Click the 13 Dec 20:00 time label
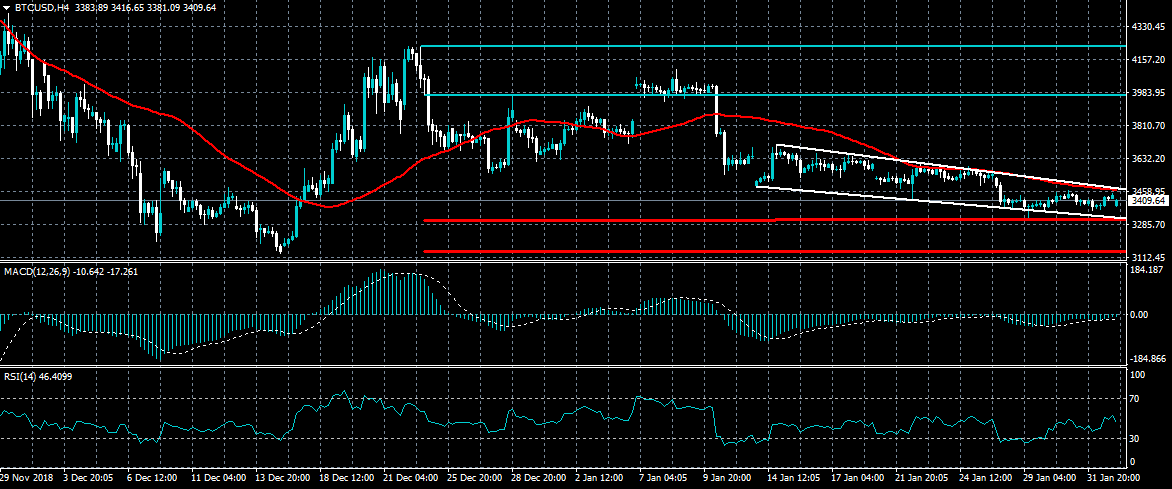Screen dimensions: 1172x489 click(x=283, y=477)
